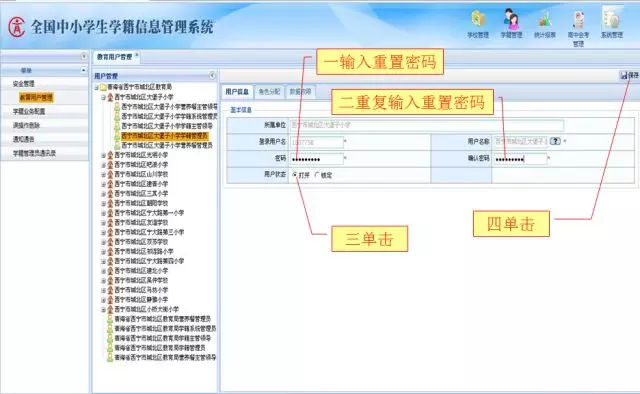The image size is (640, 394).
Task: Click the 密码 password input field
Action: click(x=316, y=159)
